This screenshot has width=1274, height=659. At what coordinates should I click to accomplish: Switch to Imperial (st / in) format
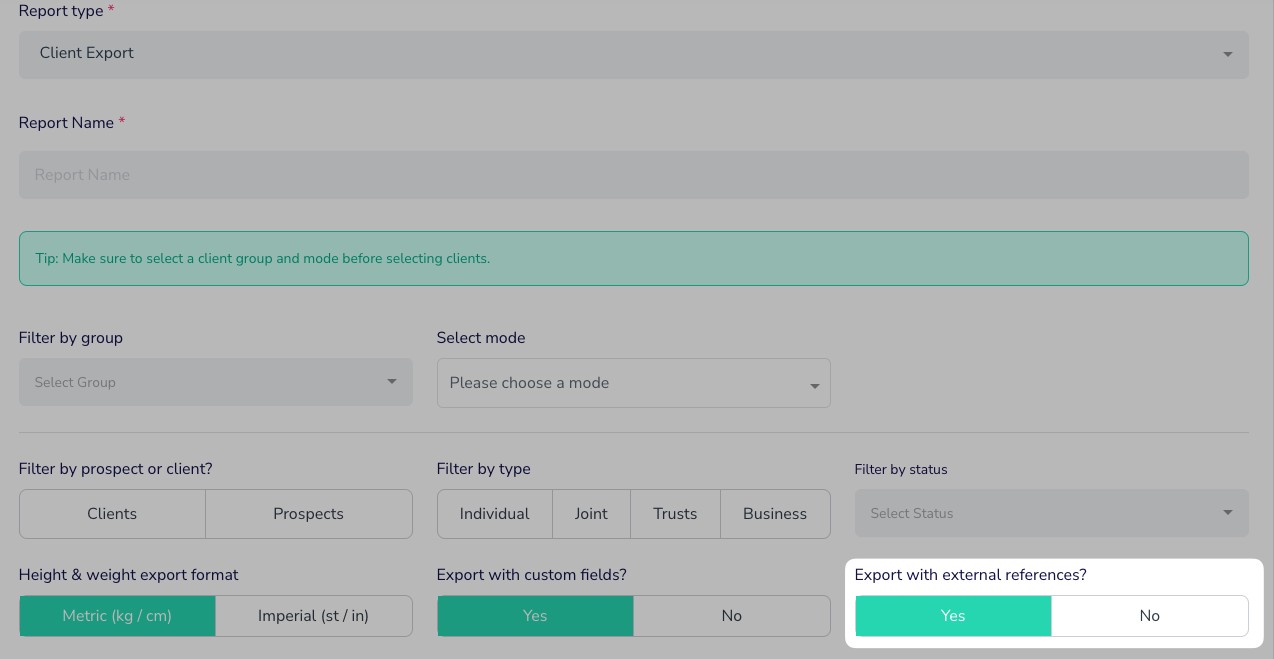point(313,616)
